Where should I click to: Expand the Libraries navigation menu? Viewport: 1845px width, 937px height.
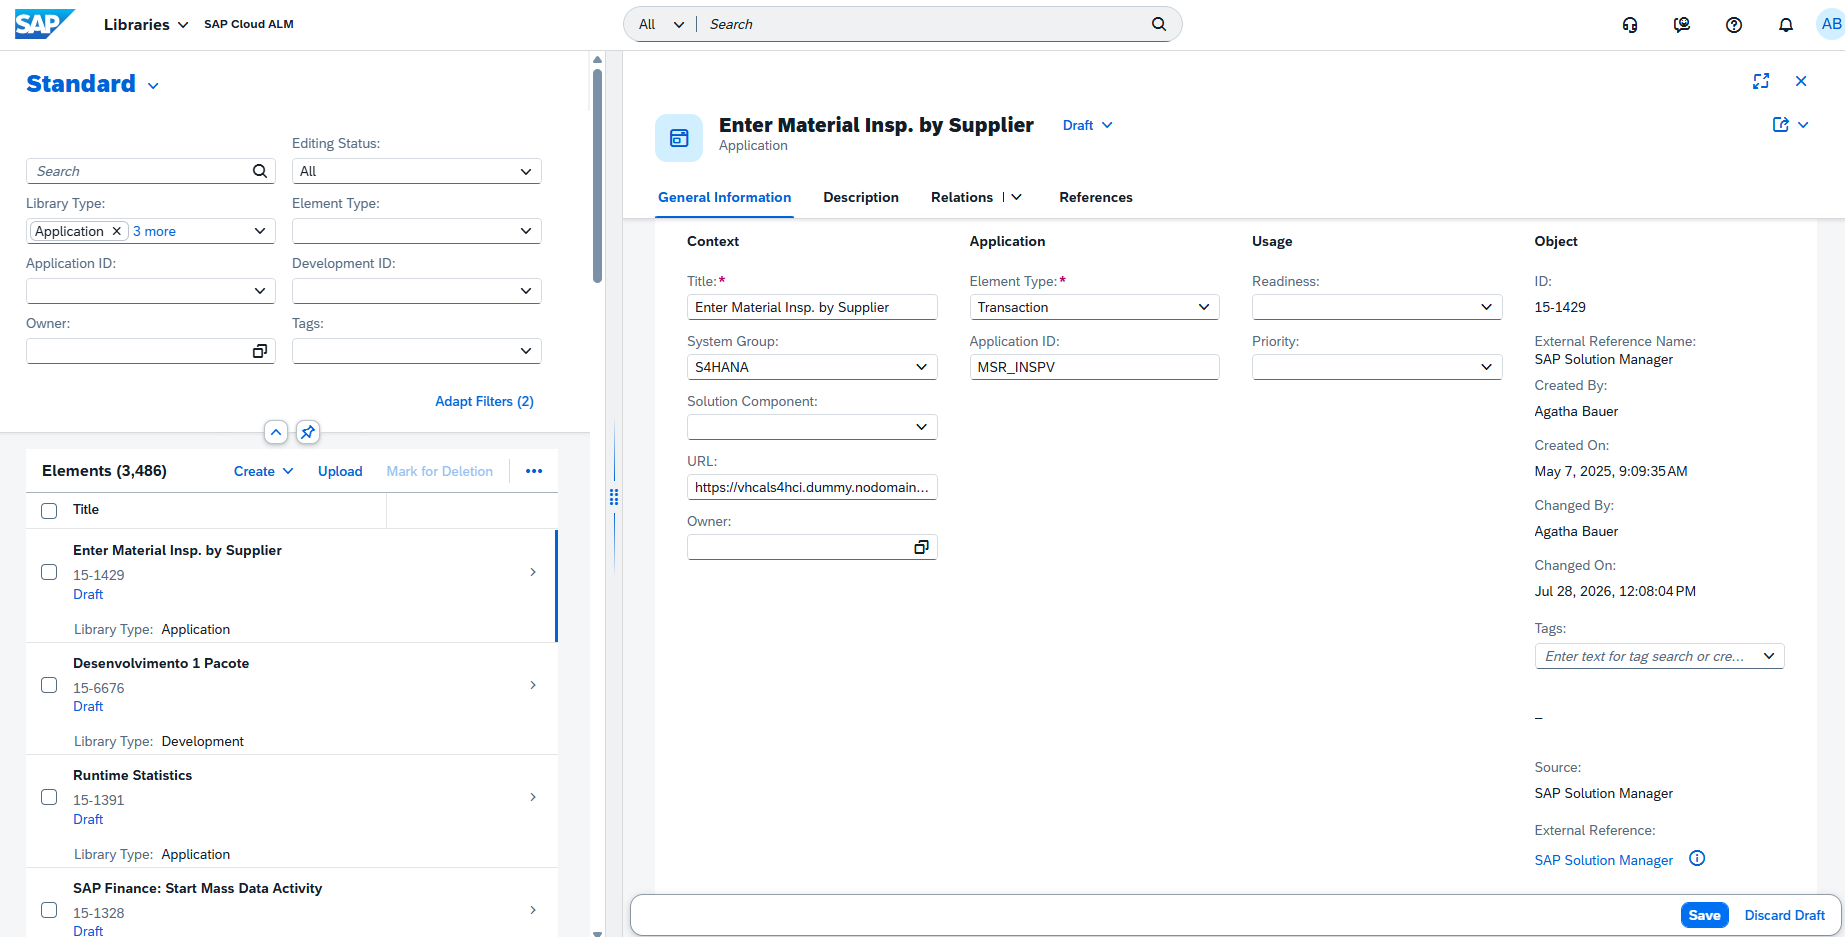(146, 24)
